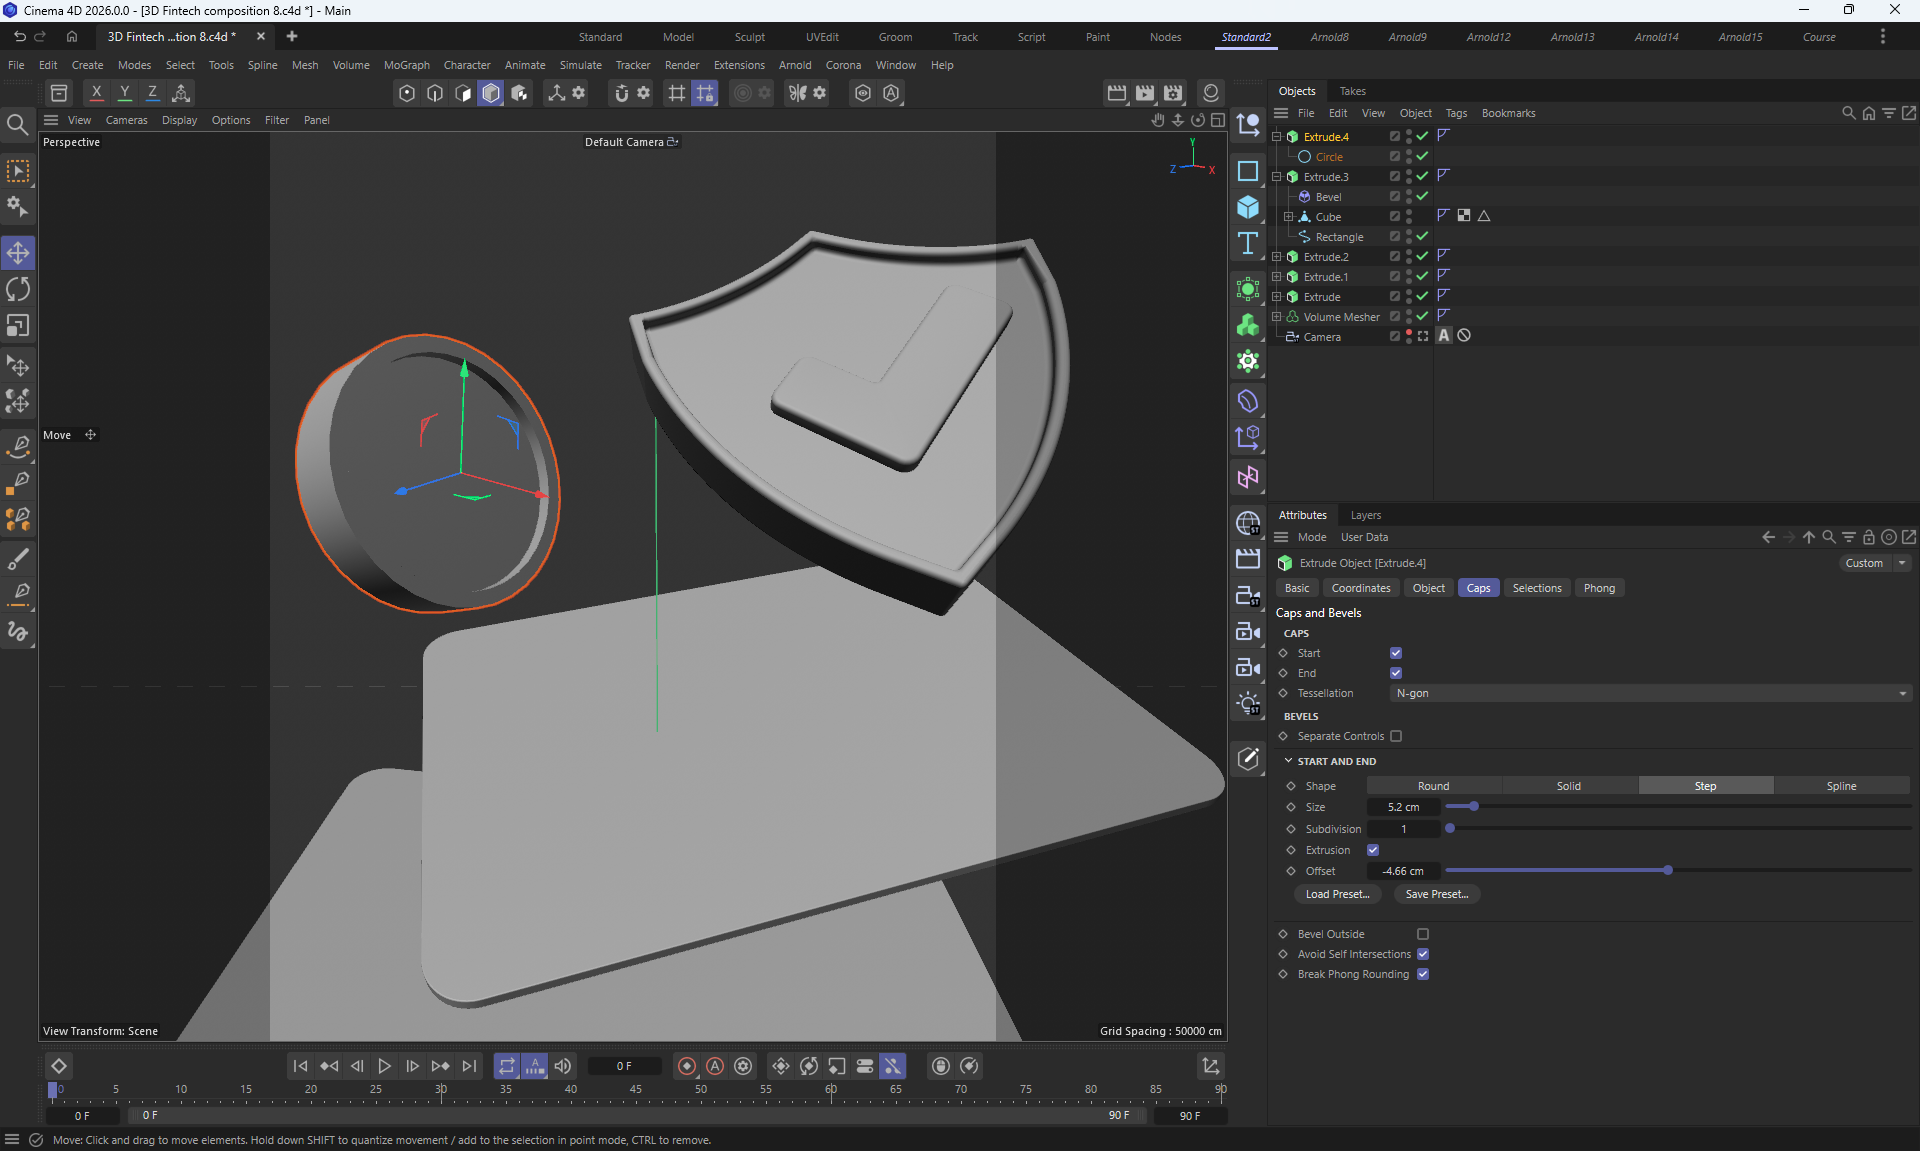Click the Record Active Objects button
Viewport: 1920px width, 1151px height.
click(687, 1066)
